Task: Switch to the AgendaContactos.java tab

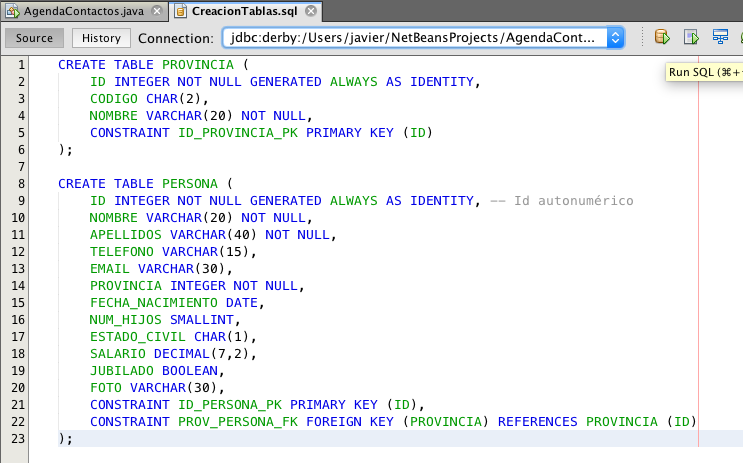Action: click(x=82, y=12)
